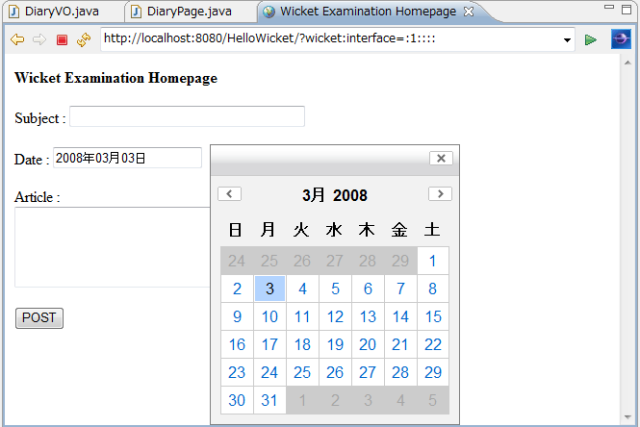Click the page scrollbar up arrow

coord(628,62)
